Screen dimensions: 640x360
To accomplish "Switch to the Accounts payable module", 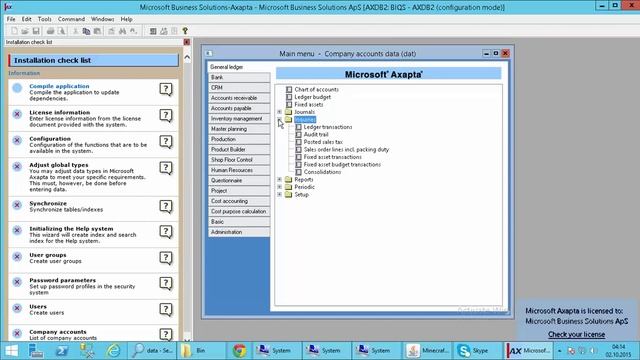I will click(239, 109).
